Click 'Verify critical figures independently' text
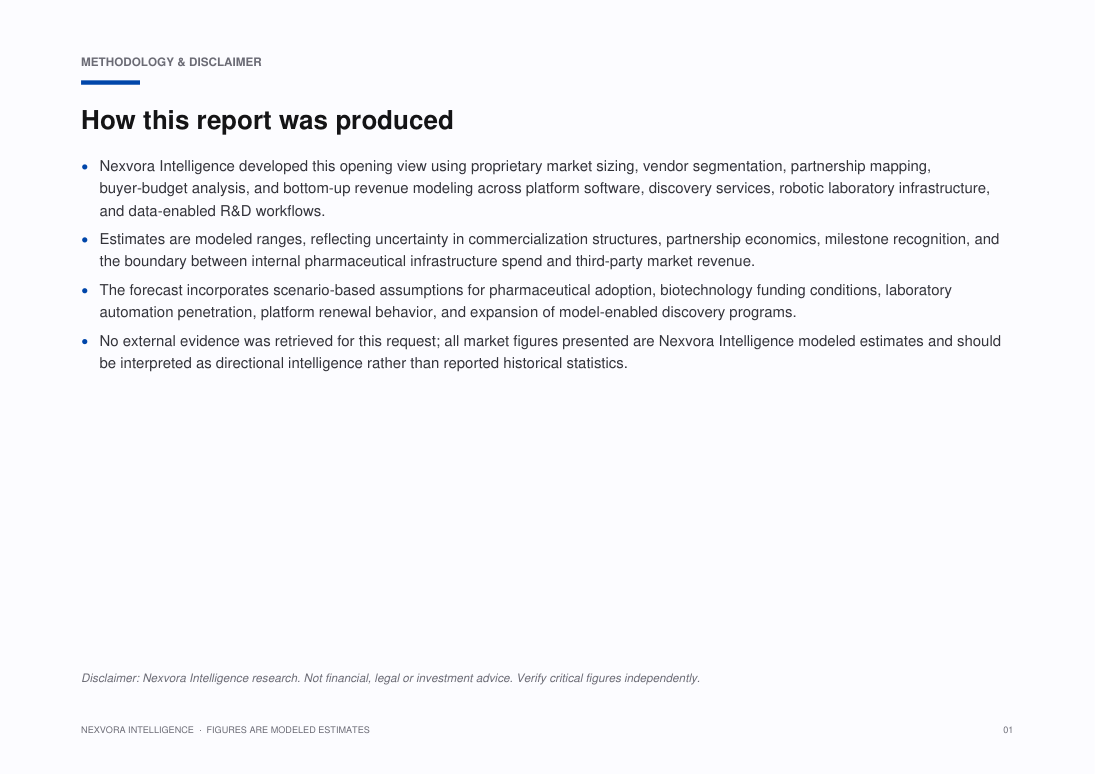 (x=608, y=678)
